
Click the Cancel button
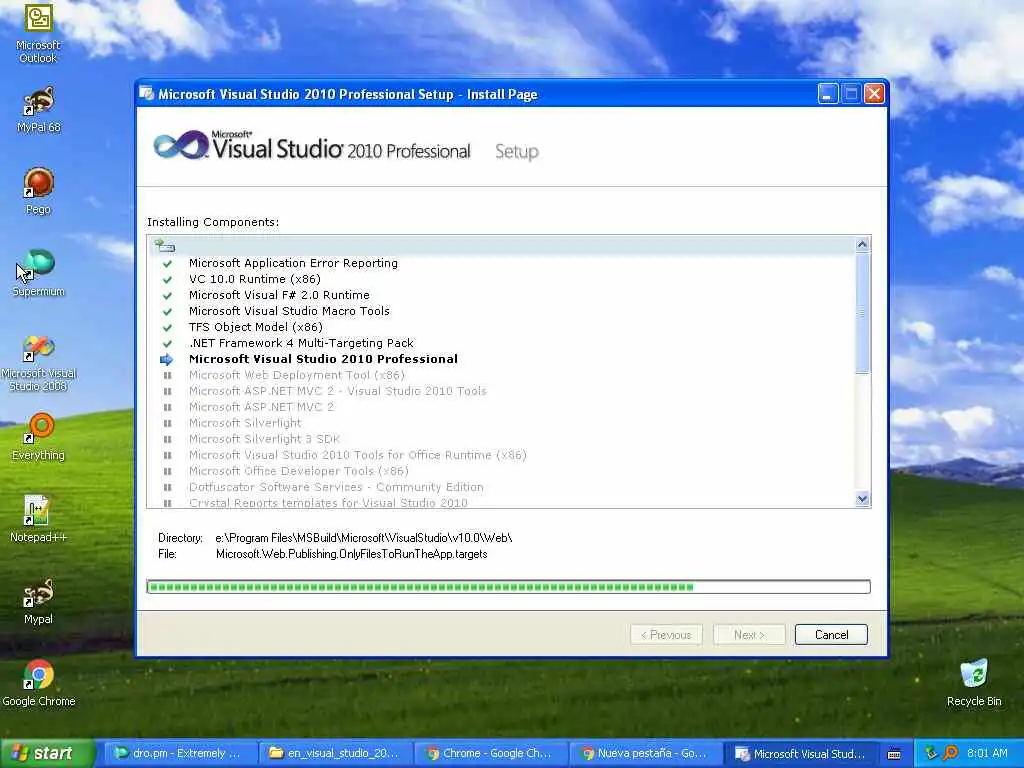[831, 635]
